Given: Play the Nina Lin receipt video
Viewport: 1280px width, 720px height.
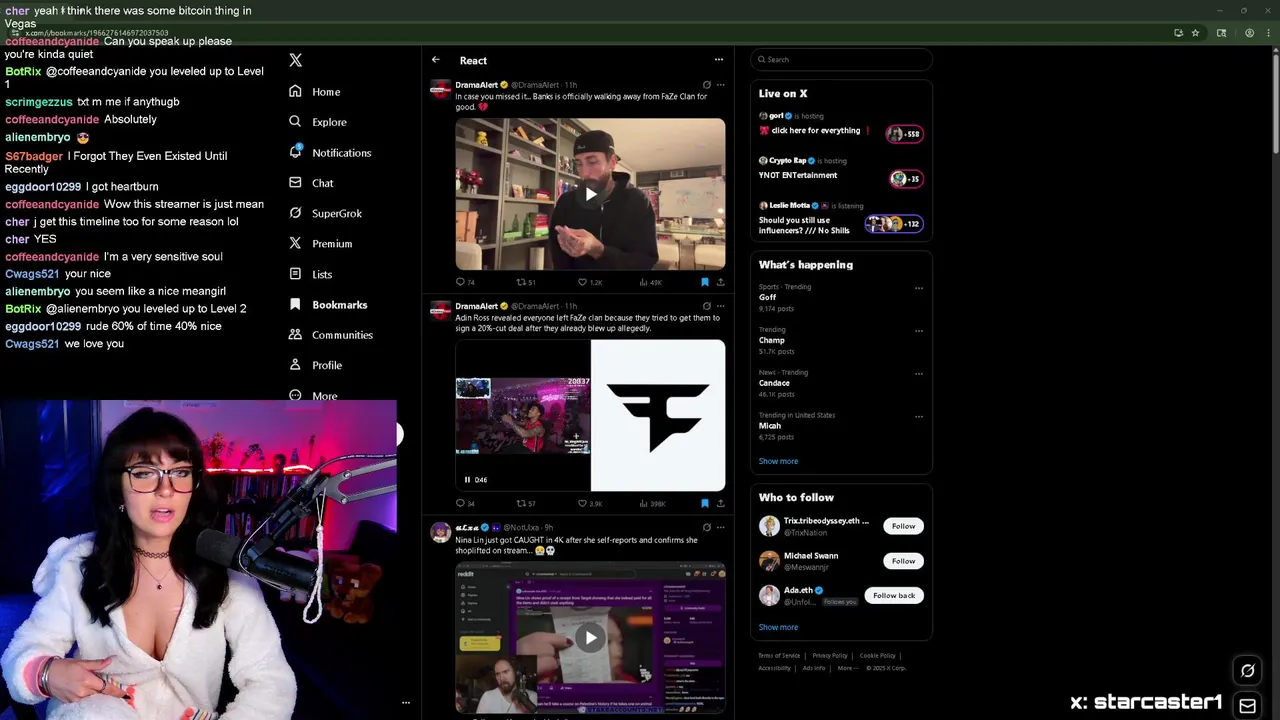Looking at the screenshot, I should (x=590, y=638).
